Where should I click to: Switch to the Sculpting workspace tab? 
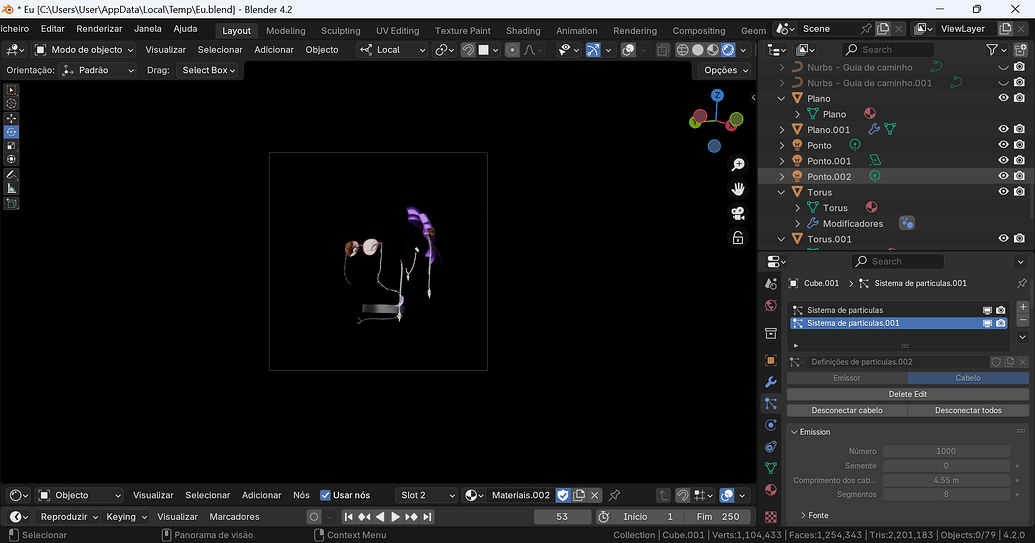click(x=341, y=30)
